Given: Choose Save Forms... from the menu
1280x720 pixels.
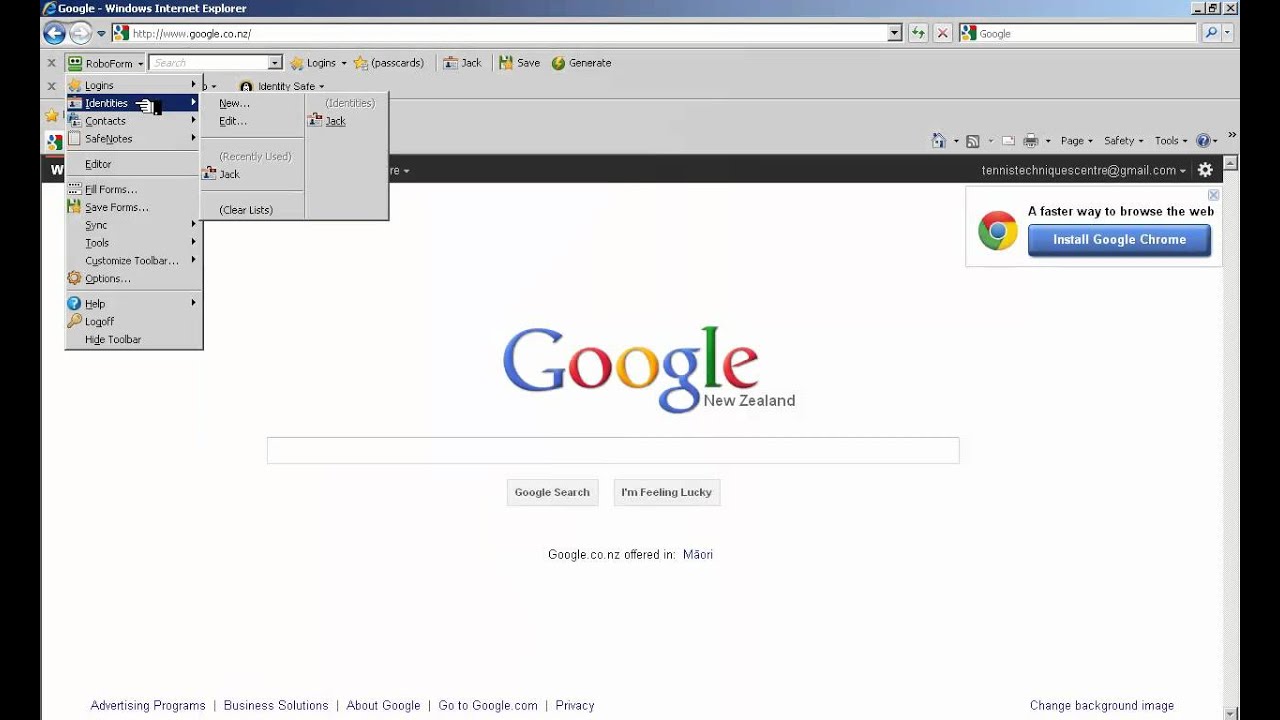Looking at the screenshot, I should click(x=134, y=207).
